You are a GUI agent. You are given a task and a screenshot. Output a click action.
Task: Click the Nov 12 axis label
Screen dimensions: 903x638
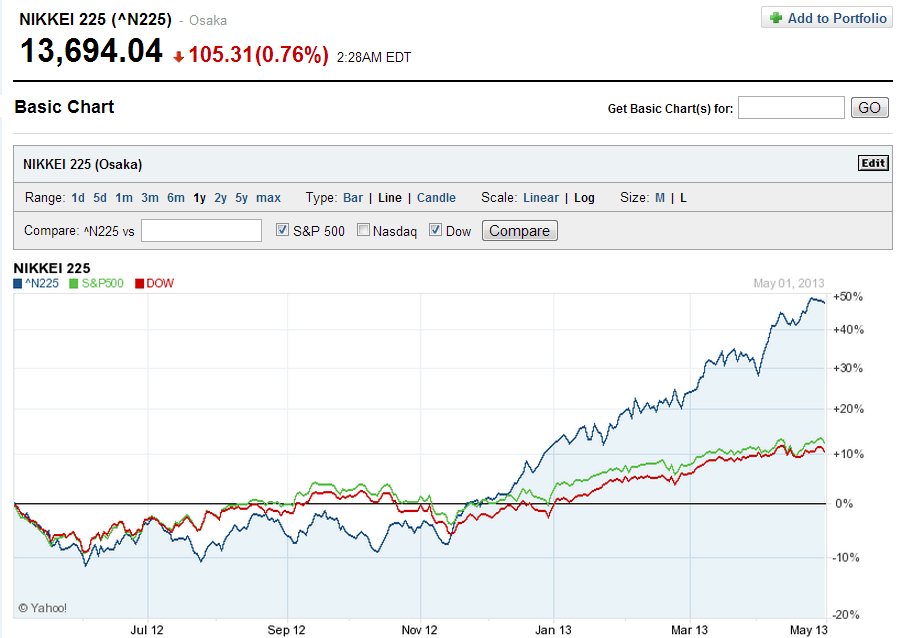click(x=419, y=630)
